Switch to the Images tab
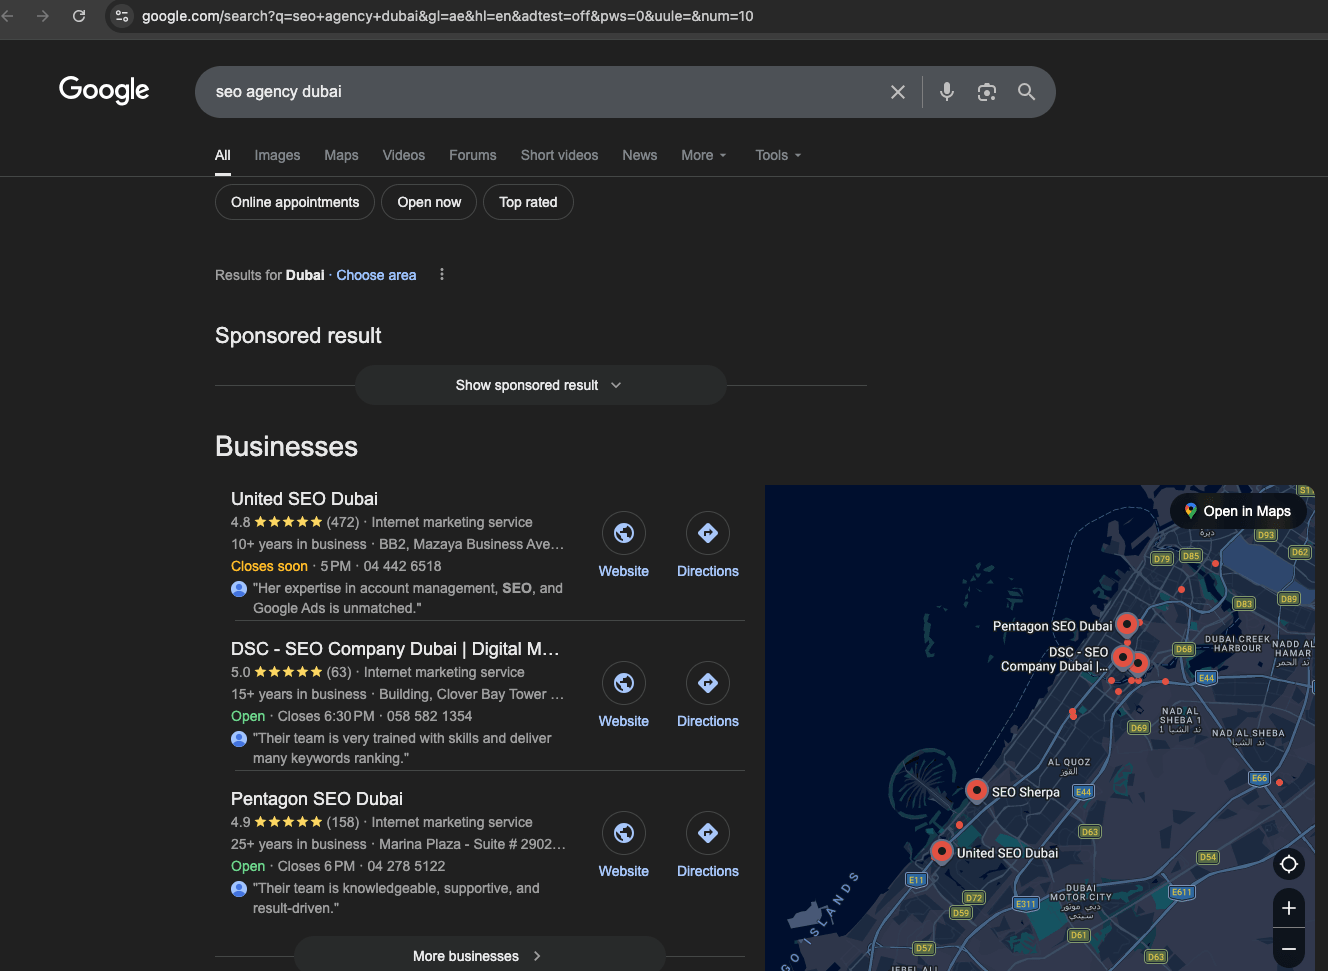This screenshot has width=1328, height=971. point(277,155)
